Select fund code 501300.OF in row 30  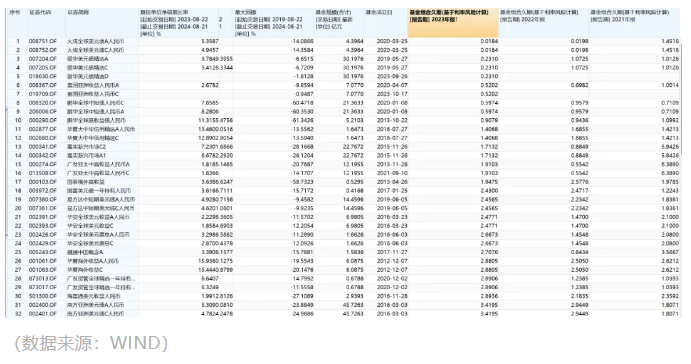pyautogui.click(x=43, y=296)
